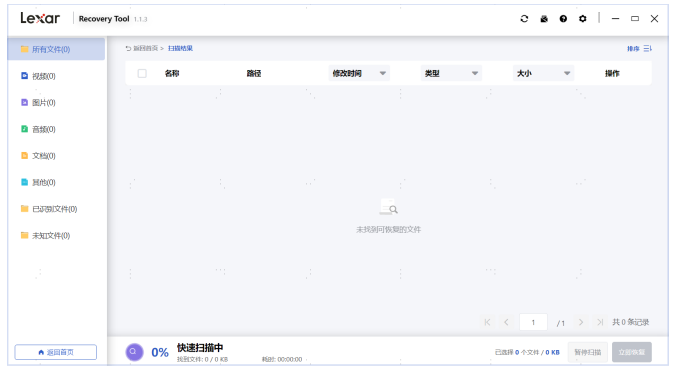Click the 扫描结果 breadcrumb link
Screen dimensions: 676x373
click(x=180, y=48)
